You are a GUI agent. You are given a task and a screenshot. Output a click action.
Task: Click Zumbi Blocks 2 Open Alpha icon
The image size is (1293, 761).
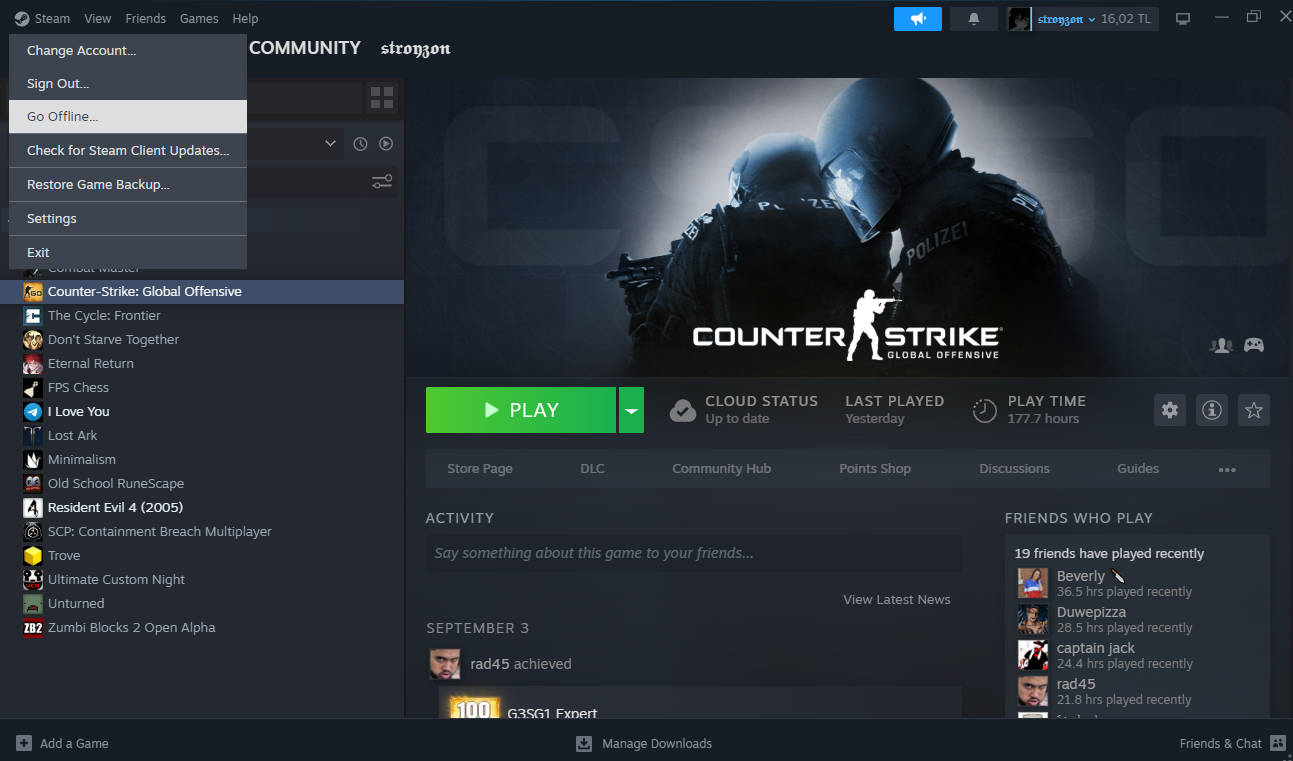coord(33,628)
